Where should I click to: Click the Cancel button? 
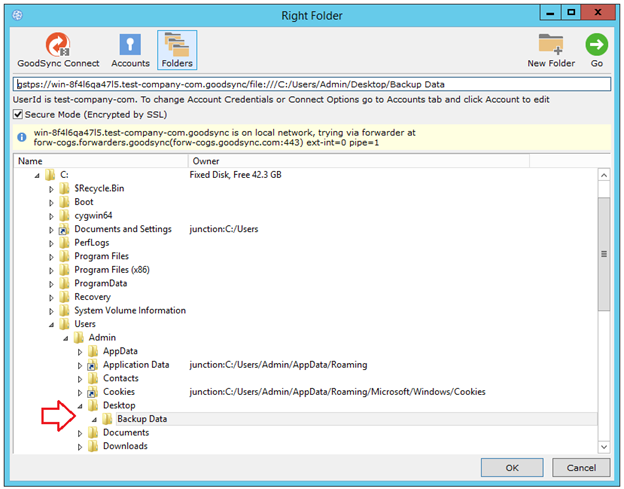click(x=580, y=467)
